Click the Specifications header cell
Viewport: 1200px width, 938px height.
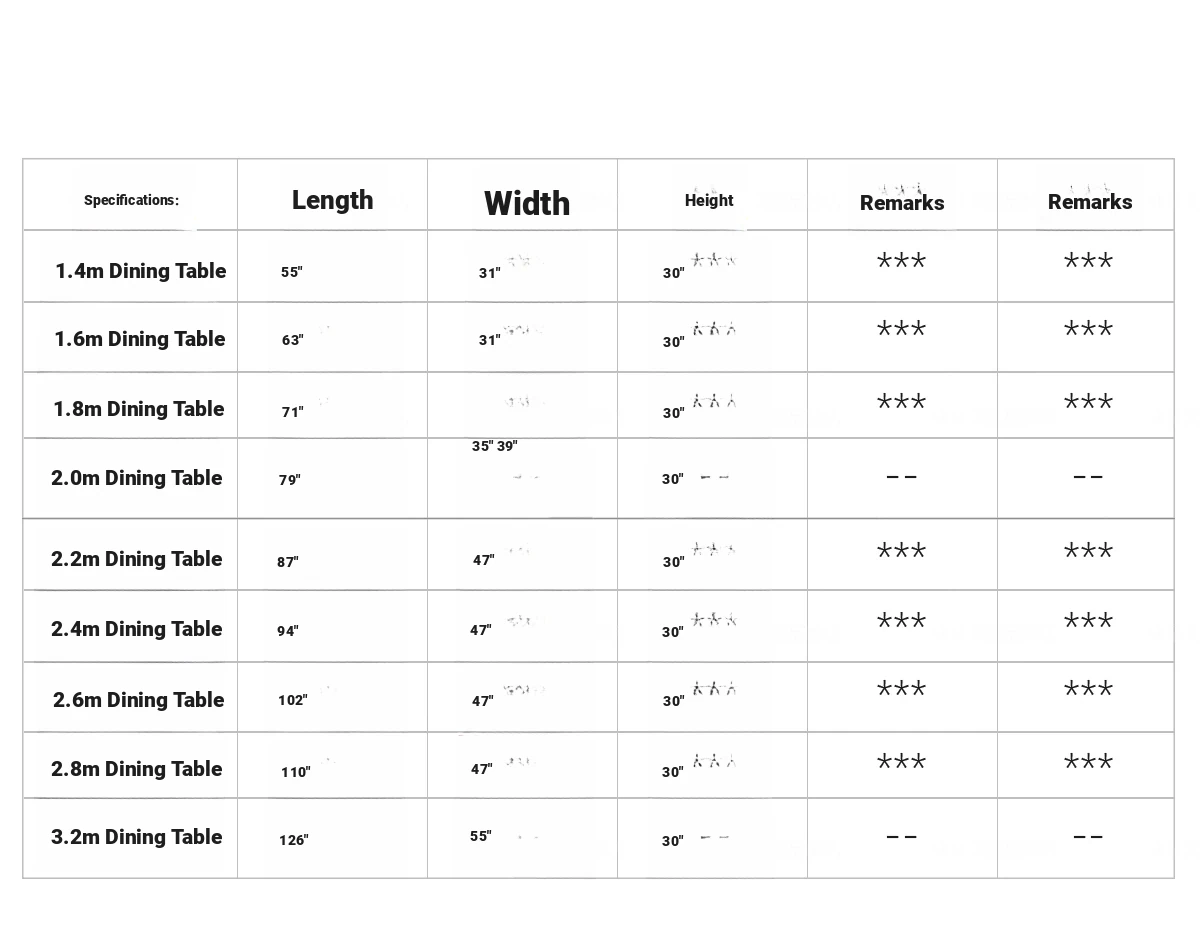[131, 200]
